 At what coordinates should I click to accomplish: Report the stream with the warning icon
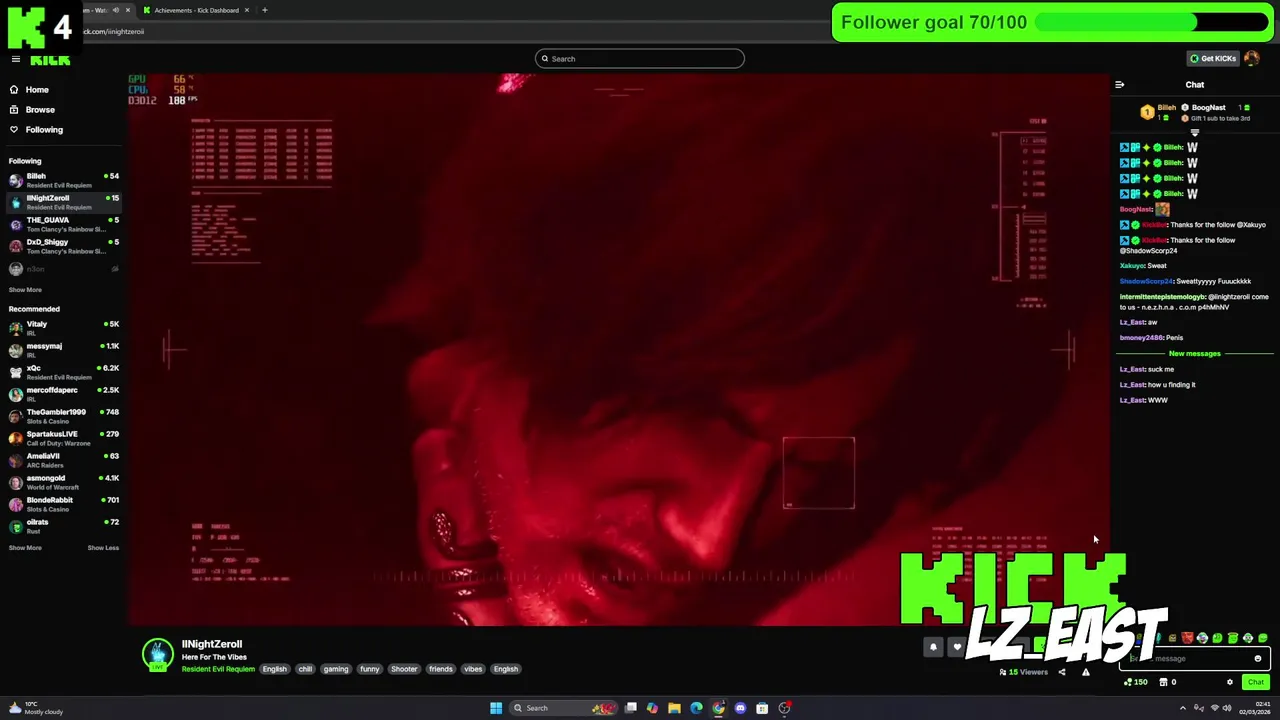[x=1086, y=672]
